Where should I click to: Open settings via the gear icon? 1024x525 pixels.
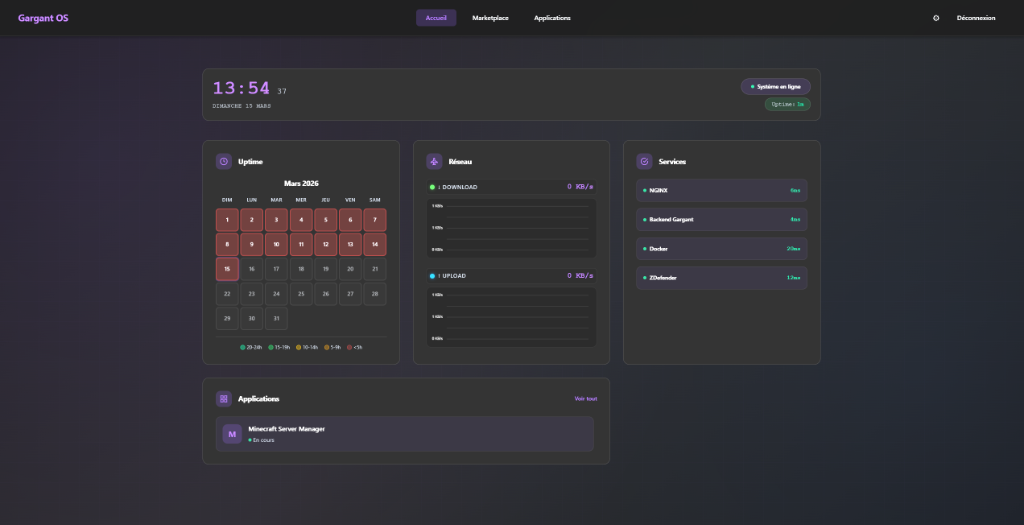click(x=936, y=18)
